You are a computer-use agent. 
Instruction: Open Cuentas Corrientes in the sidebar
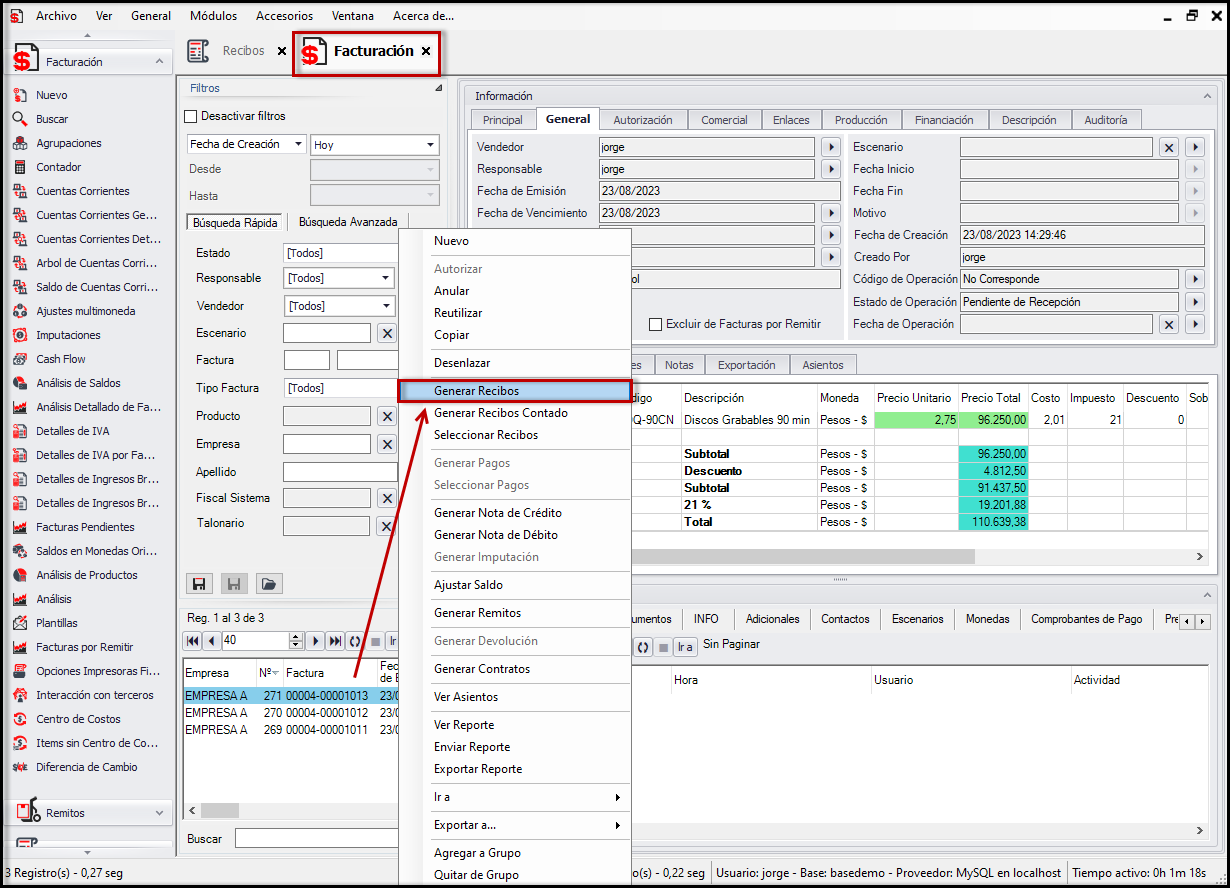pyautogui.click(x=82, y=191)
